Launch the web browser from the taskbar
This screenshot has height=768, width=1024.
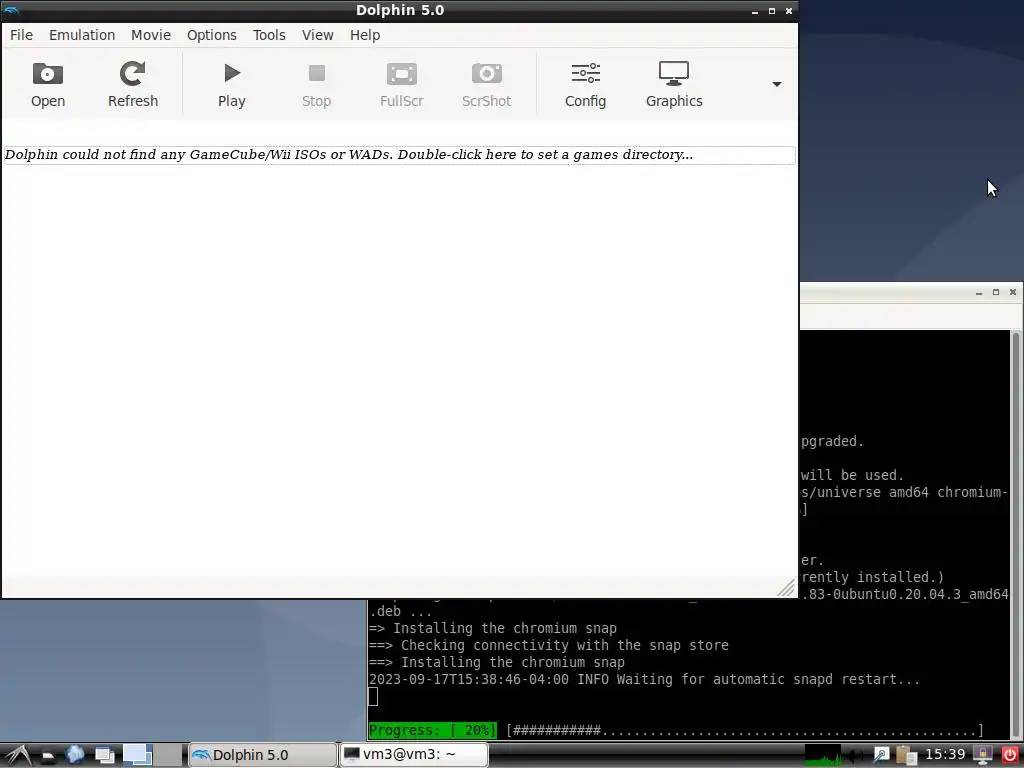75,755
